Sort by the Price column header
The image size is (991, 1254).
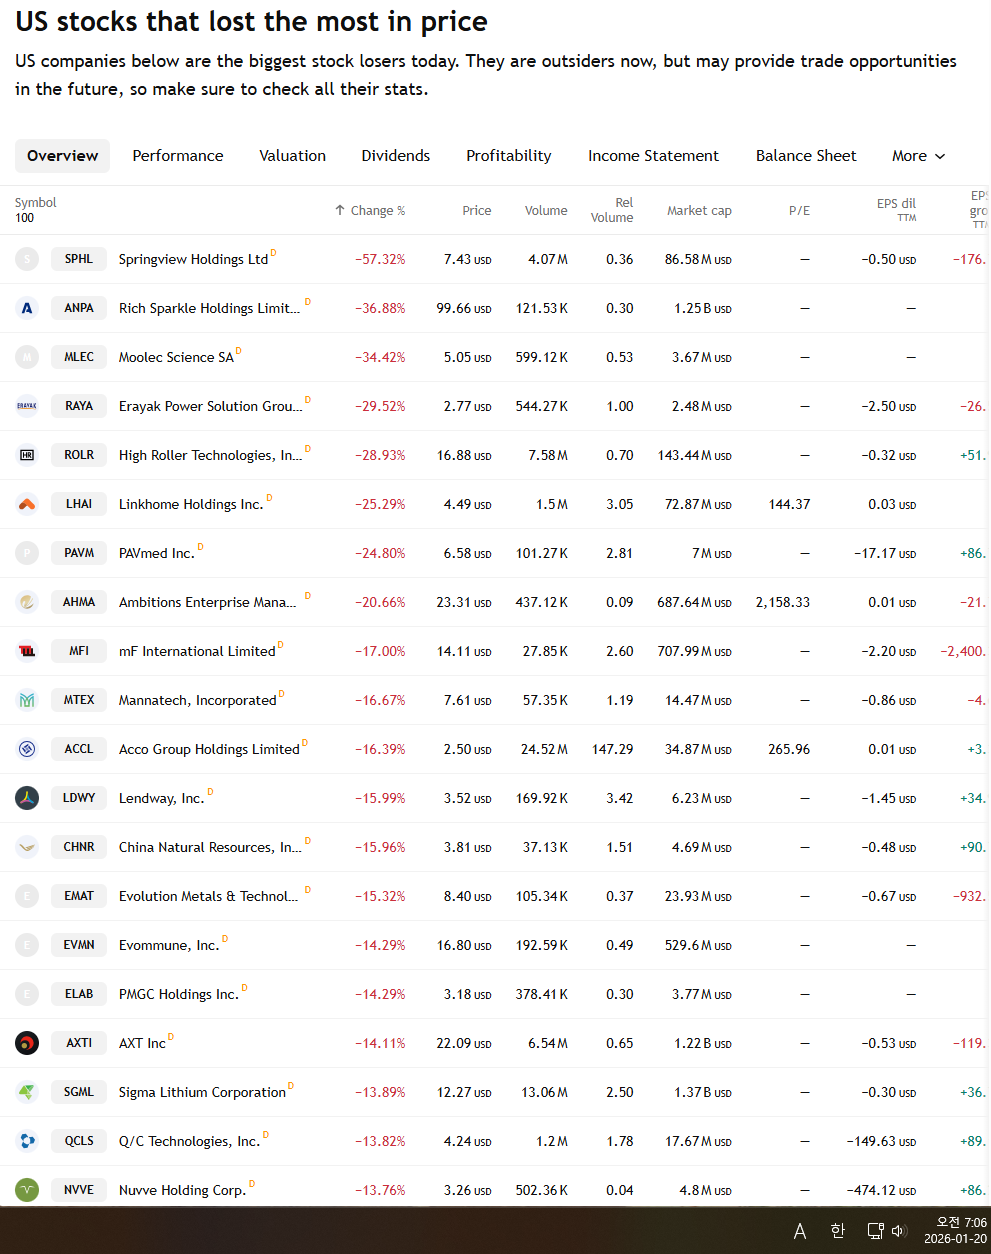coord(477,211)
